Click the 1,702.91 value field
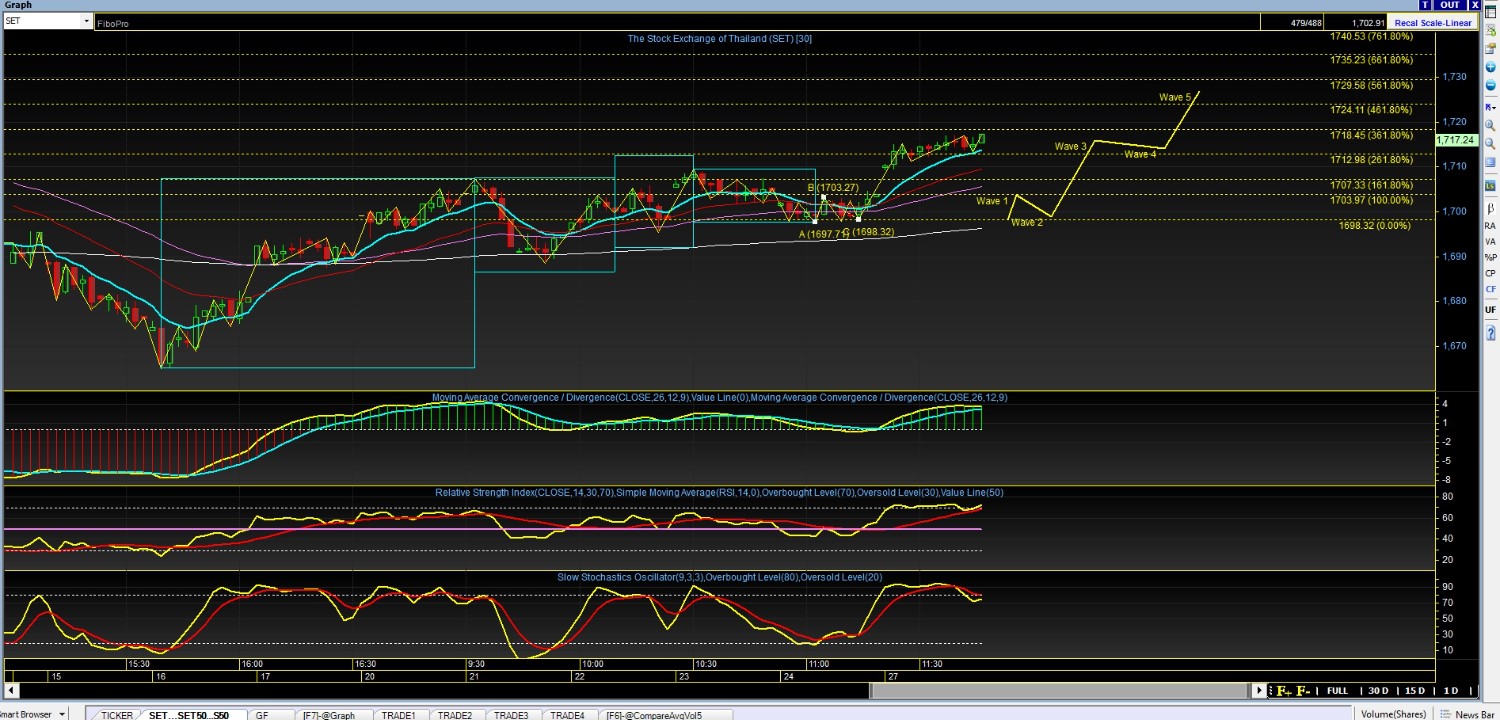This screenshot has width=1500, height=720. tap(1368, 23)
